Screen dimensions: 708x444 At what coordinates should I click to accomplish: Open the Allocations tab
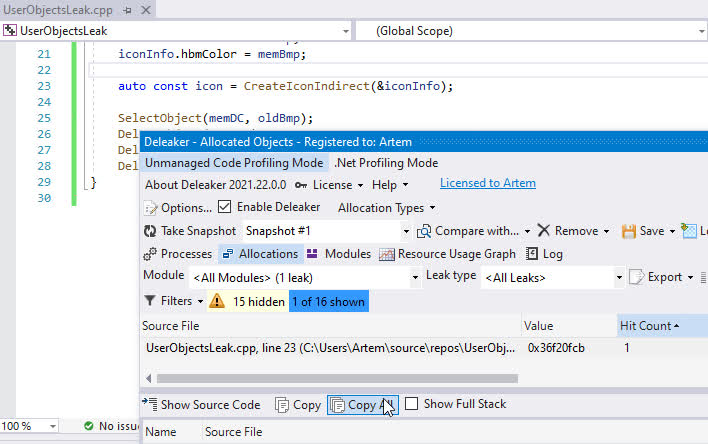point(261,254)
